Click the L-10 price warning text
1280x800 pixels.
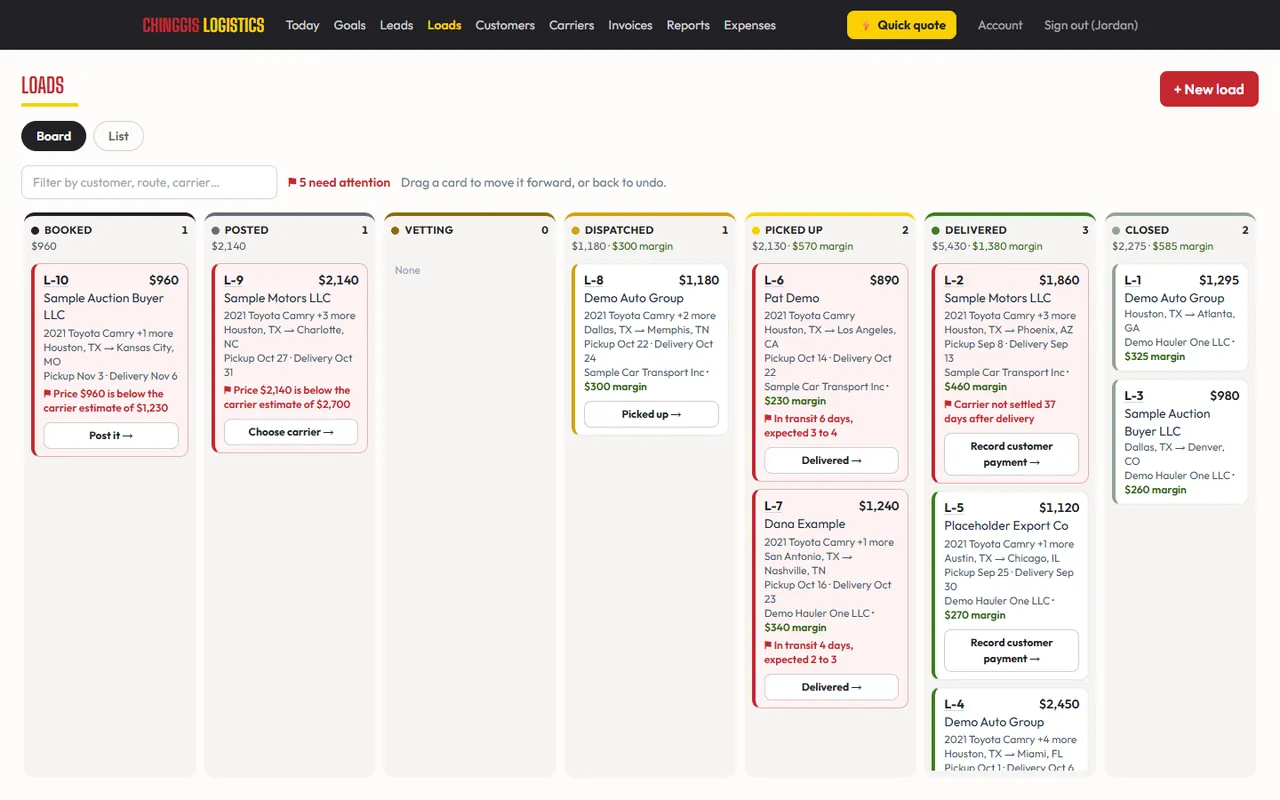pos(106,401)
